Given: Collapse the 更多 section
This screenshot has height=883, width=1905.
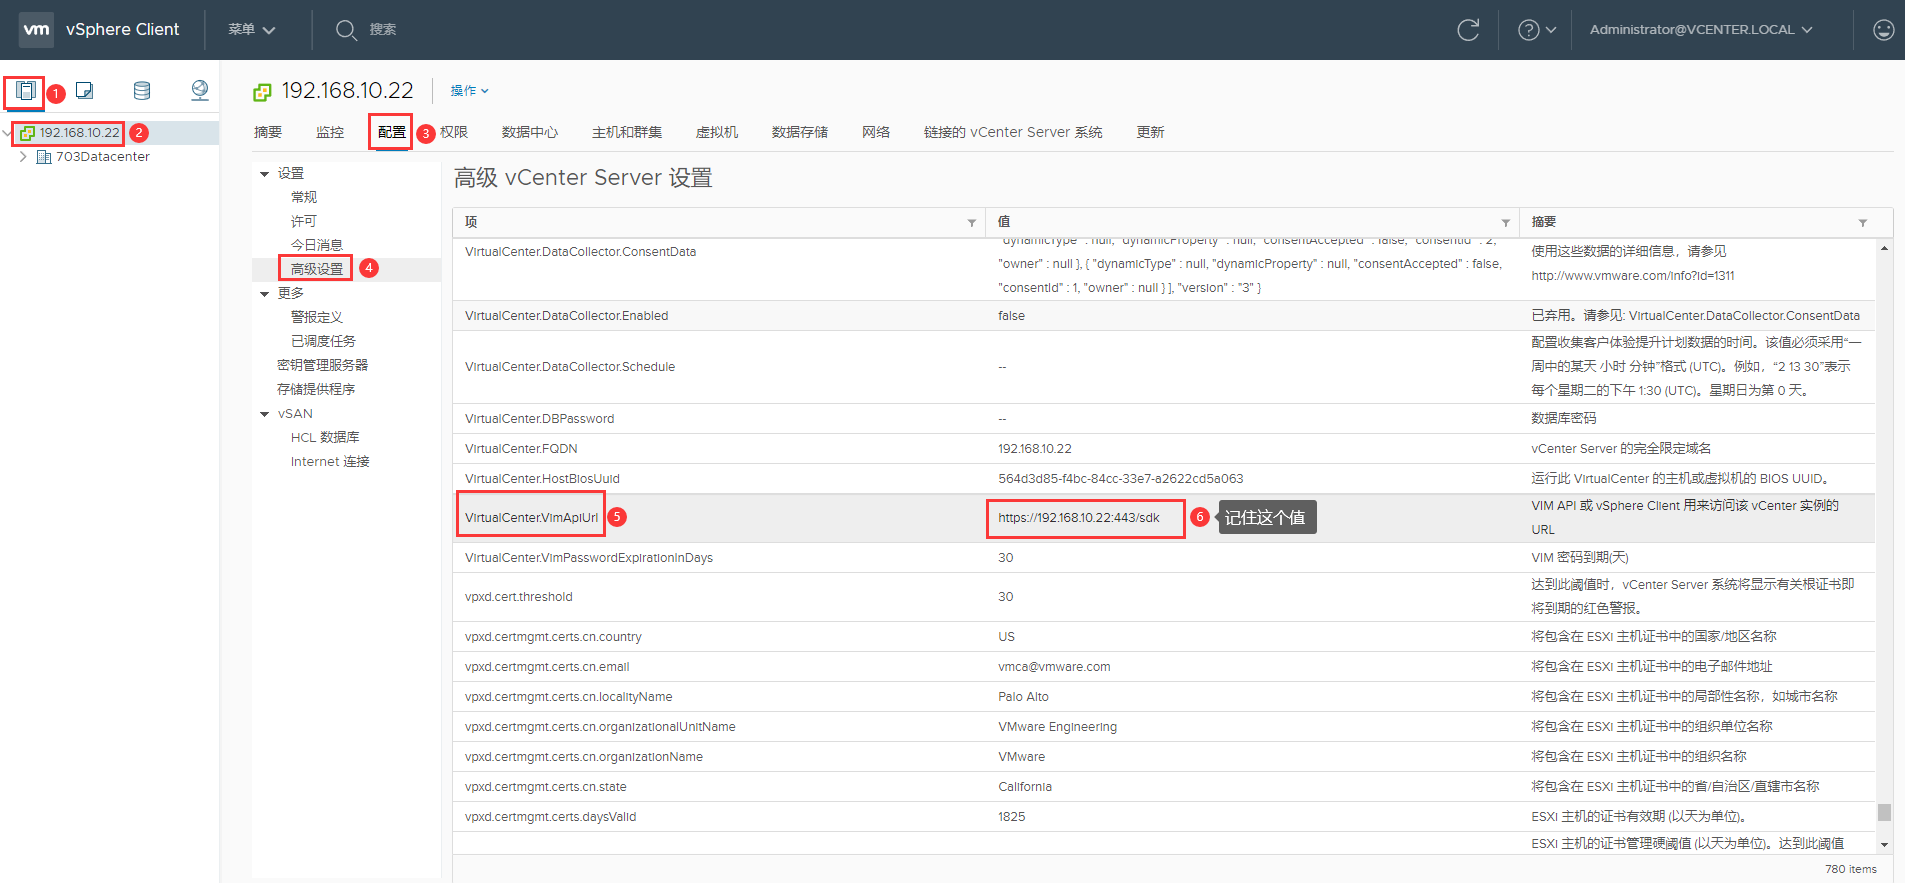Looking at the screenshot, I should pos(265,294).
